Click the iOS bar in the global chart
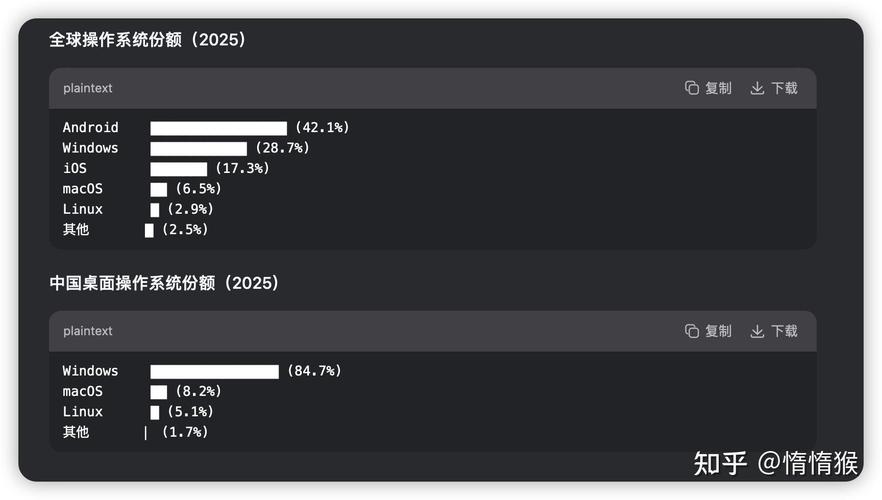 click(x=178, y=169)
